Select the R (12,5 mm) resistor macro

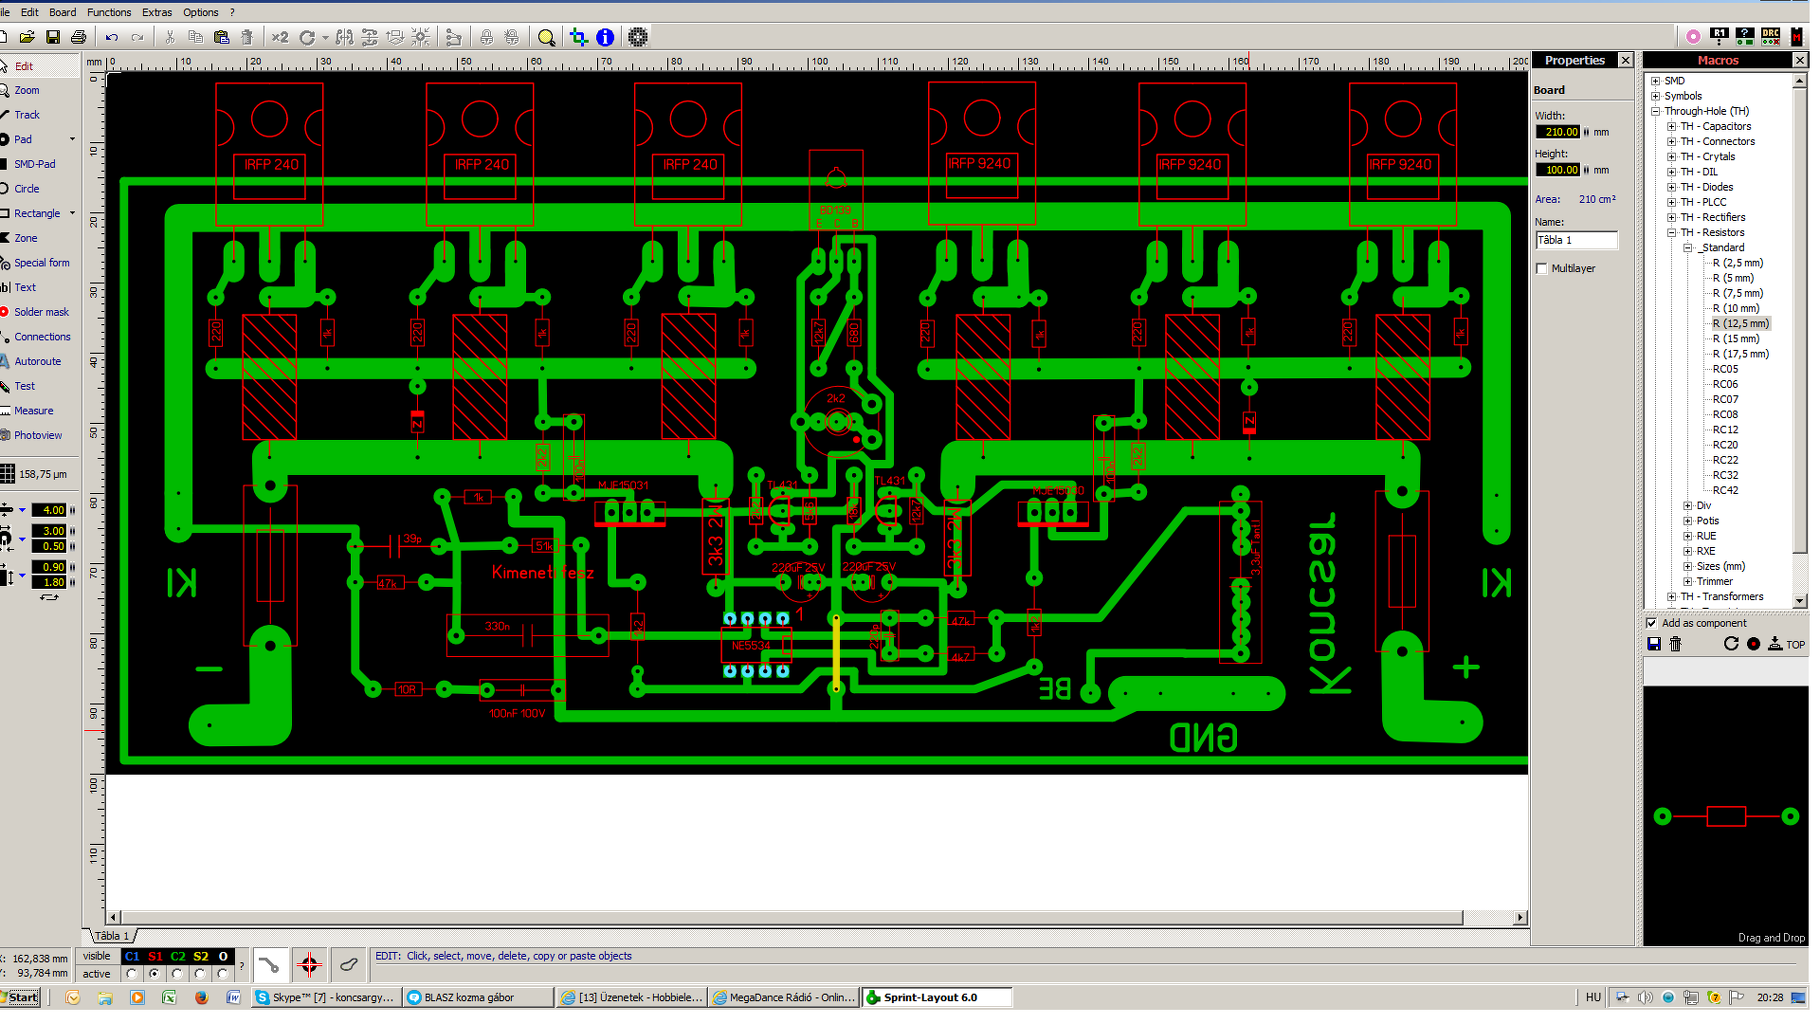pos(1740,324)
